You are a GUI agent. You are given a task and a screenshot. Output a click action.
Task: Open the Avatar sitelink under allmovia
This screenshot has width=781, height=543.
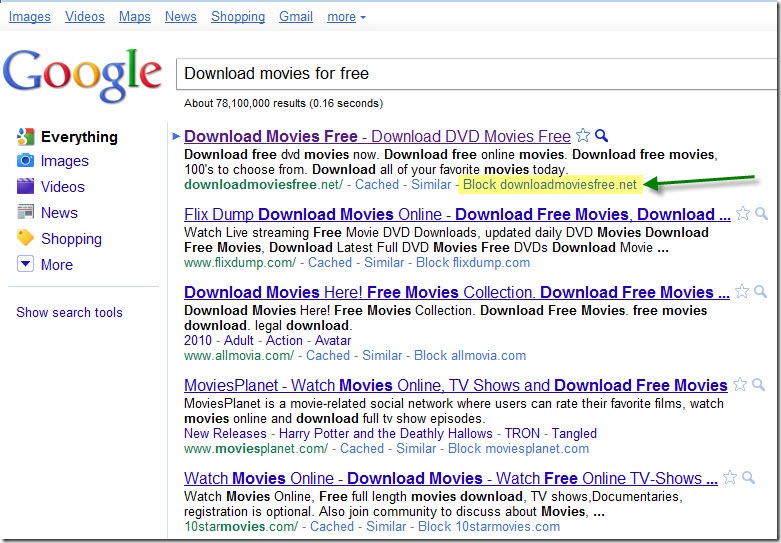click(x=333, y=340)
